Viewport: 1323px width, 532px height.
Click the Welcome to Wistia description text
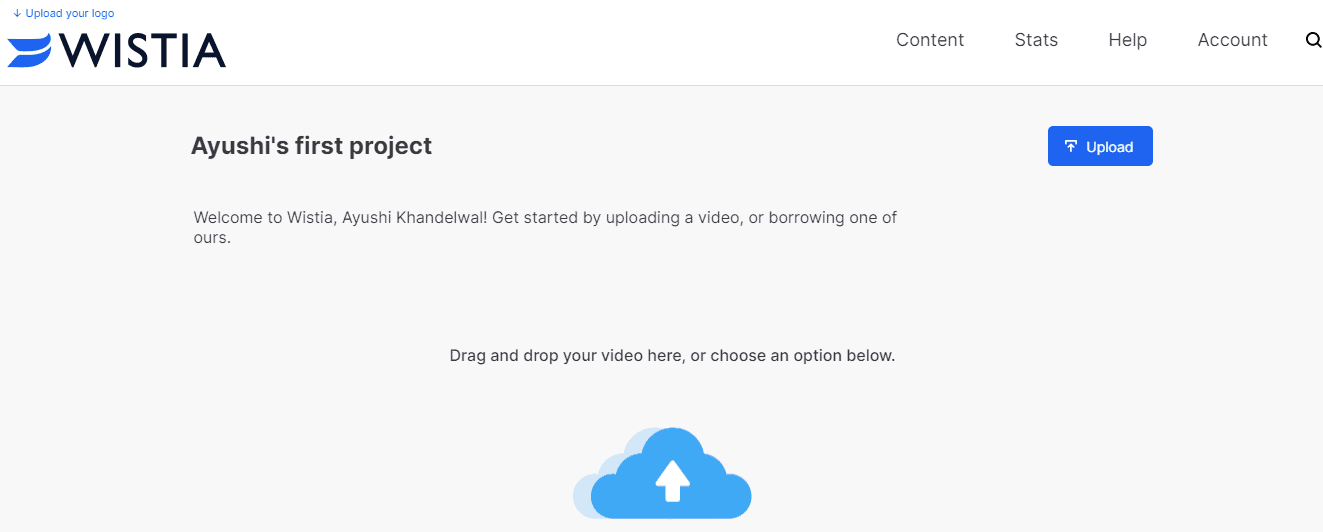coord(545,228)
